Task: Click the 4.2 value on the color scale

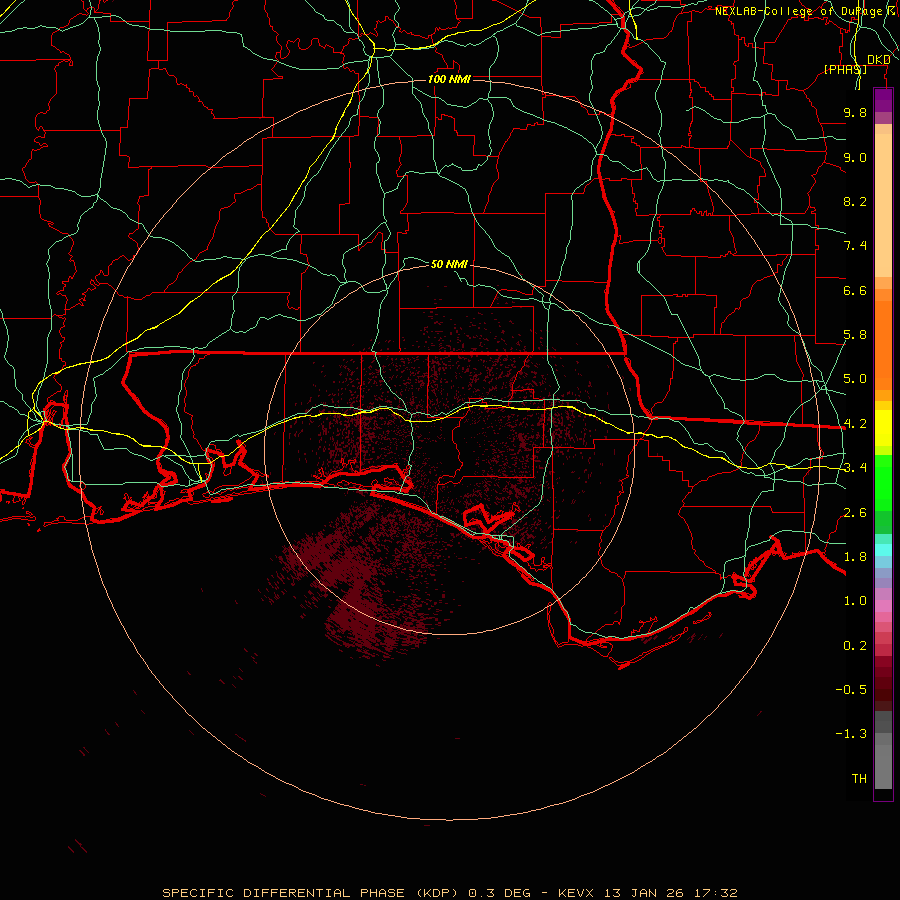Action: point(855,424)
